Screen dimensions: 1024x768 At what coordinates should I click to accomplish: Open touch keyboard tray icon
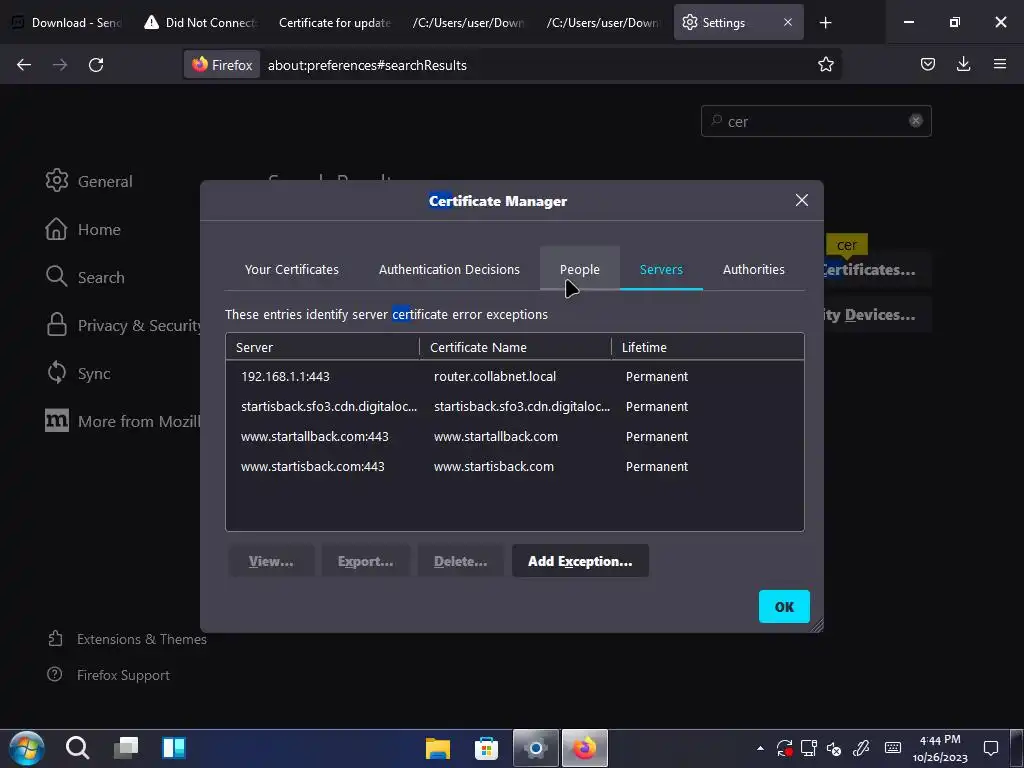(x=893, y=748)
